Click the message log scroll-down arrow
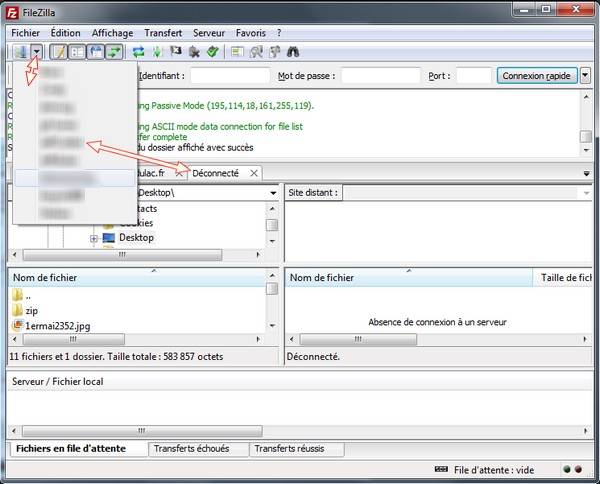Image resolution: width=600 pixels, height=484 pixels. click(x=586, y=150)
